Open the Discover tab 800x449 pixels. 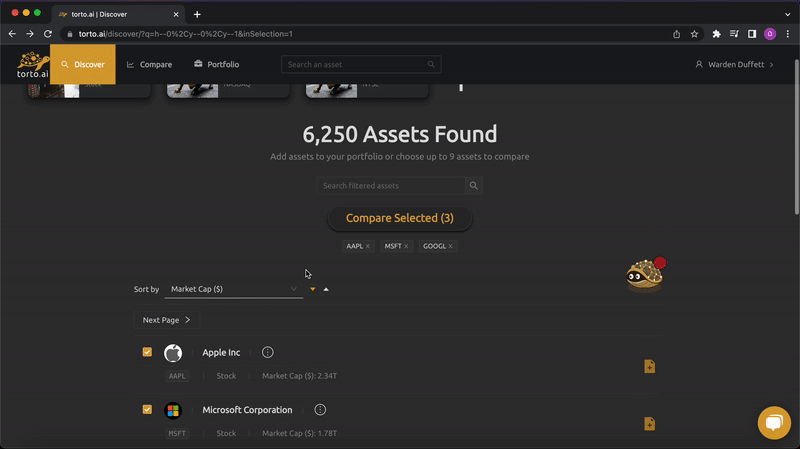[x=83, y=64]
